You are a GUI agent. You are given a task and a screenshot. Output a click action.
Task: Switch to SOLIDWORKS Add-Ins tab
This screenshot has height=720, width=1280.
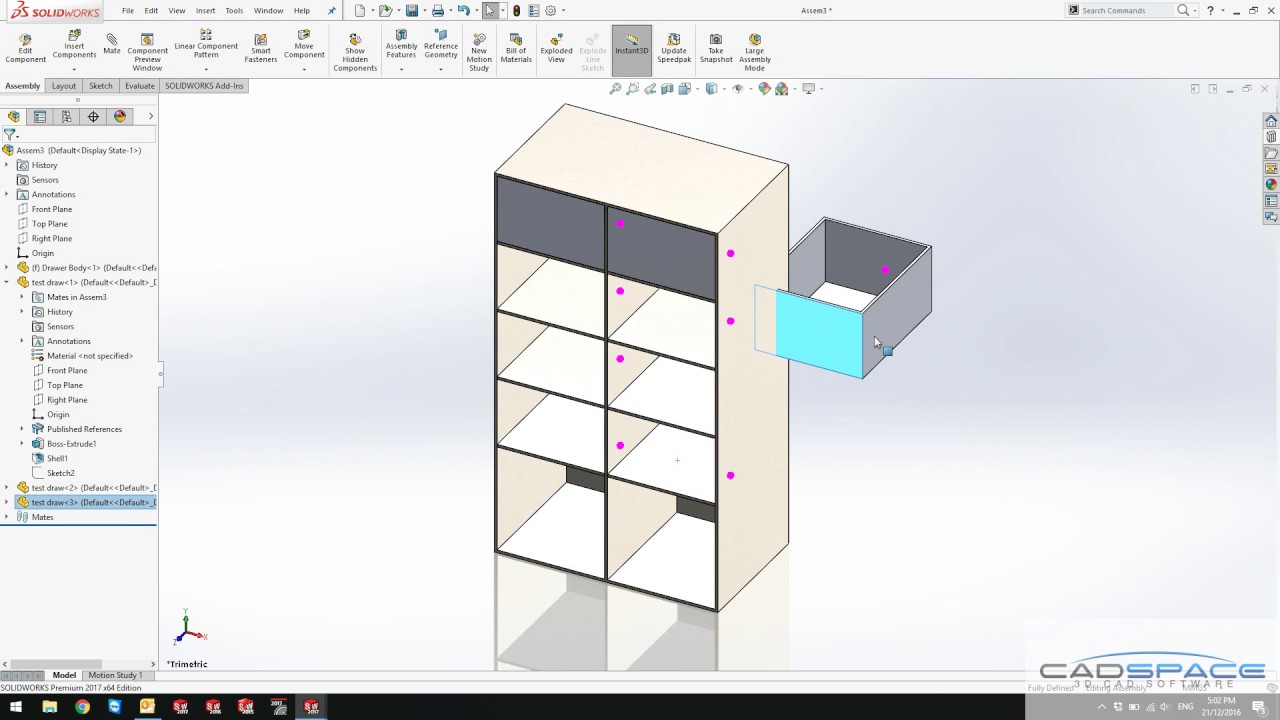coord(204,86)
